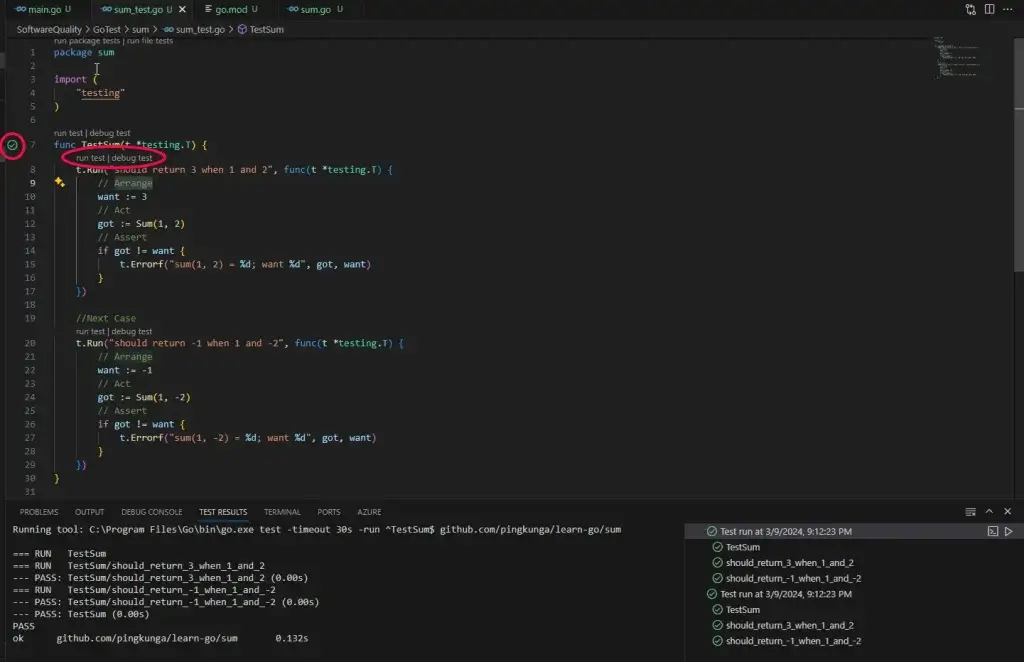Open the AZURE panel tab
The image size is (1024, 662).
369,512
